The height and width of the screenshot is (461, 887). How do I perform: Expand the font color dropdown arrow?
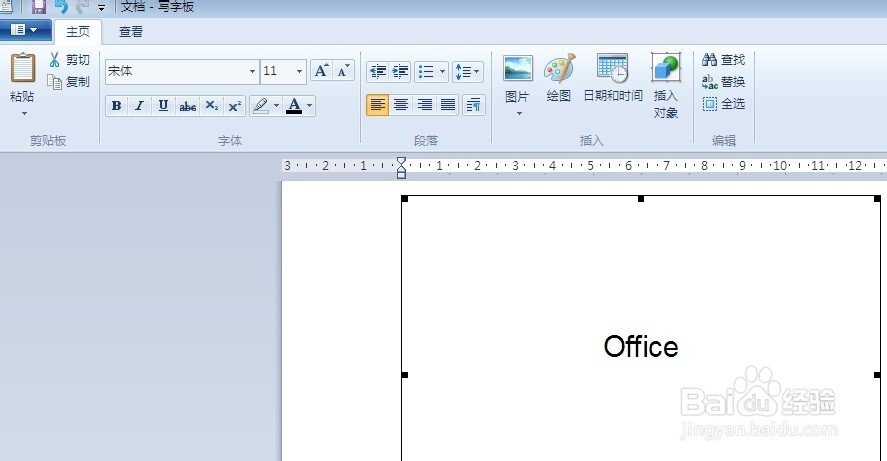coord(309,106)
